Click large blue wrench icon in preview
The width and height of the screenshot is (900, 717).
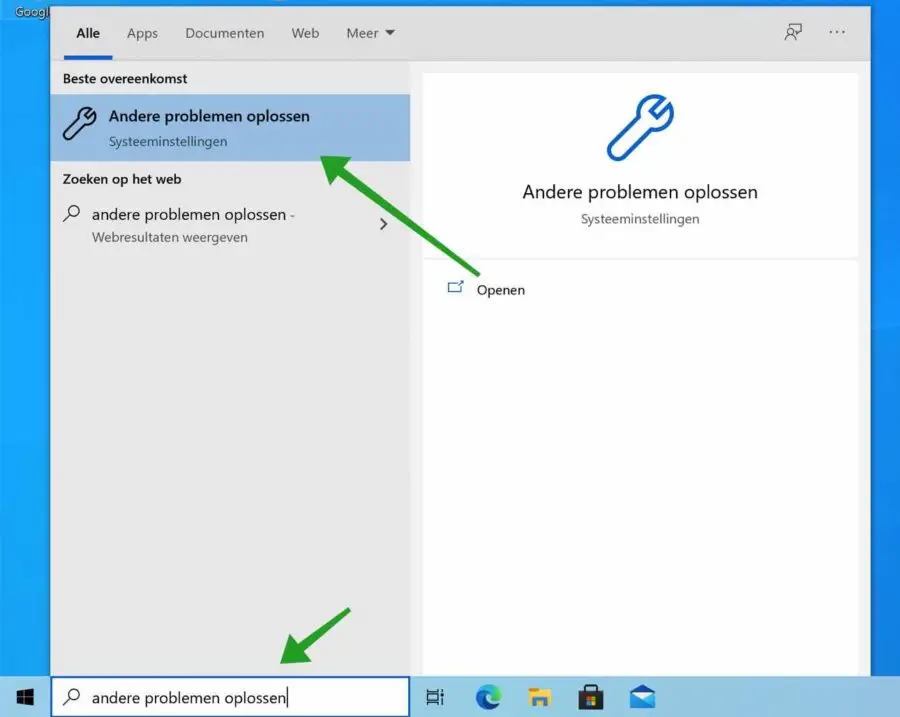[x=640, y=127]
